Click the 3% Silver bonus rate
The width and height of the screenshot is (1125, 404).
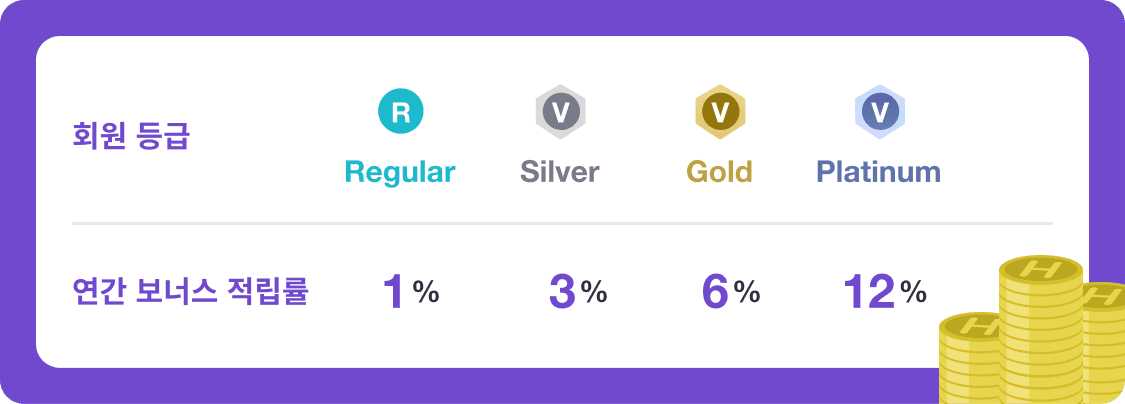[578, 292]
